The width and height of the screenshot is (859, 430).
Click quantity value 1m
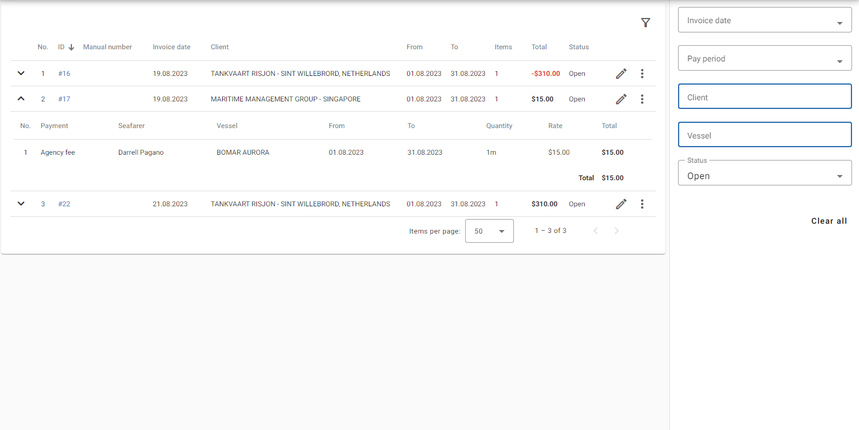(x=491, y=153)
